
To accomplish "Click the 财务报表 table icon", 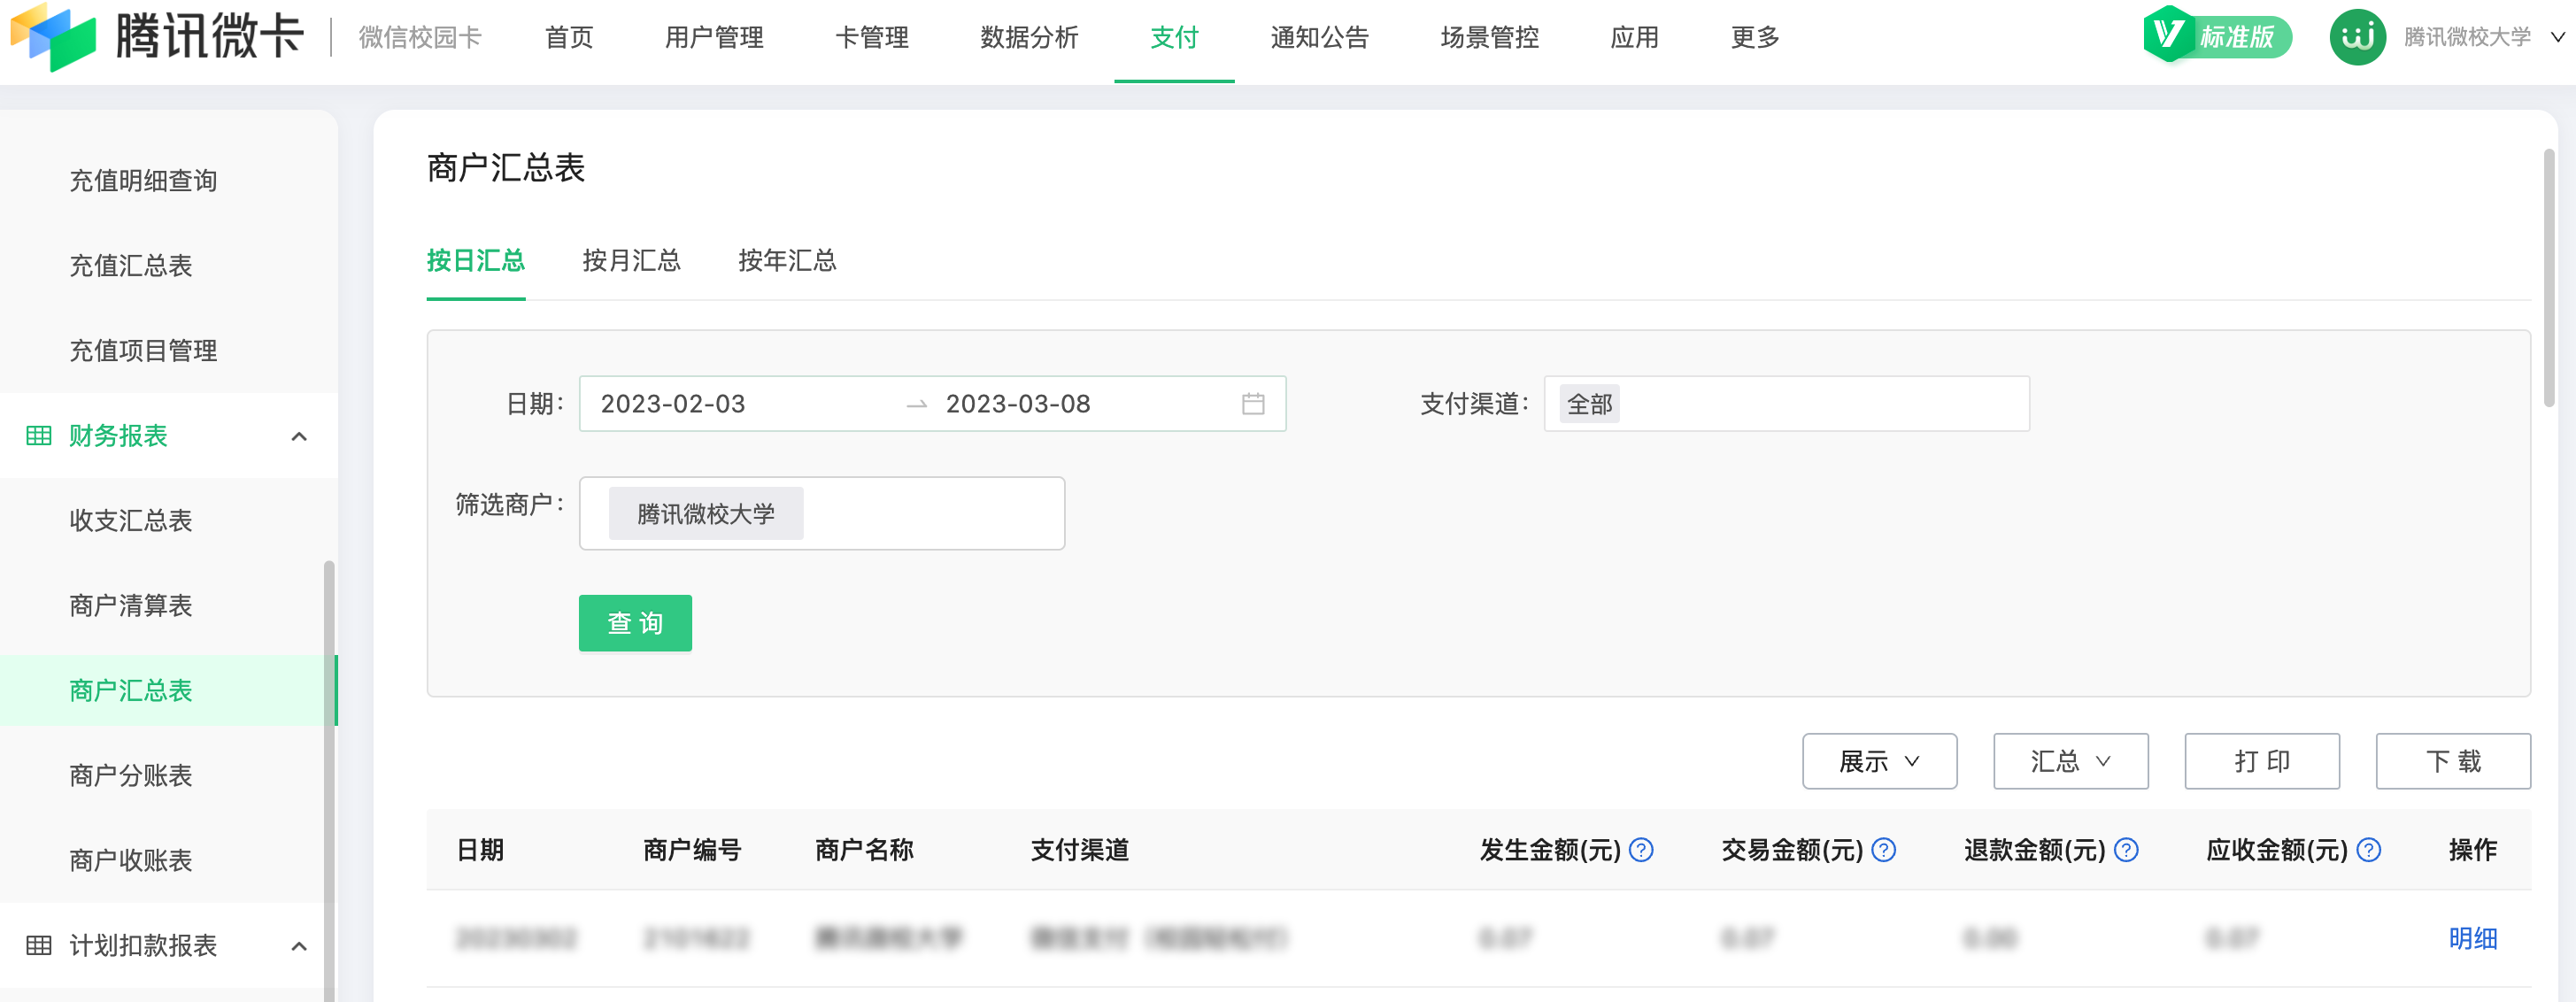I will [x=39, y=436].
